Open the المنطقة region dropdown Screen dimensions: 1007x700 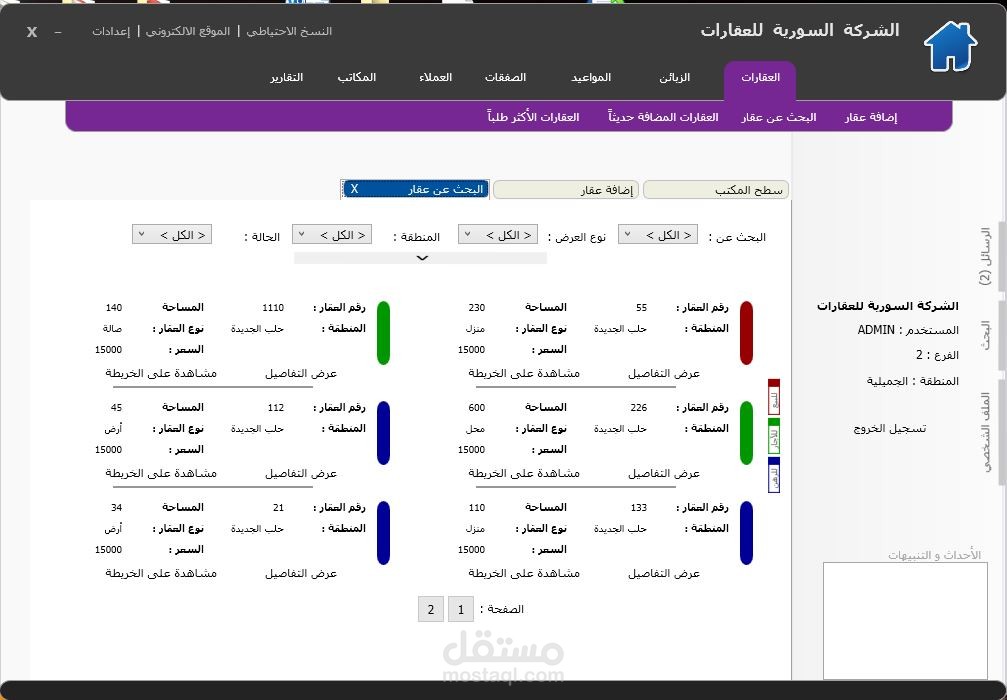coord(331,234)
